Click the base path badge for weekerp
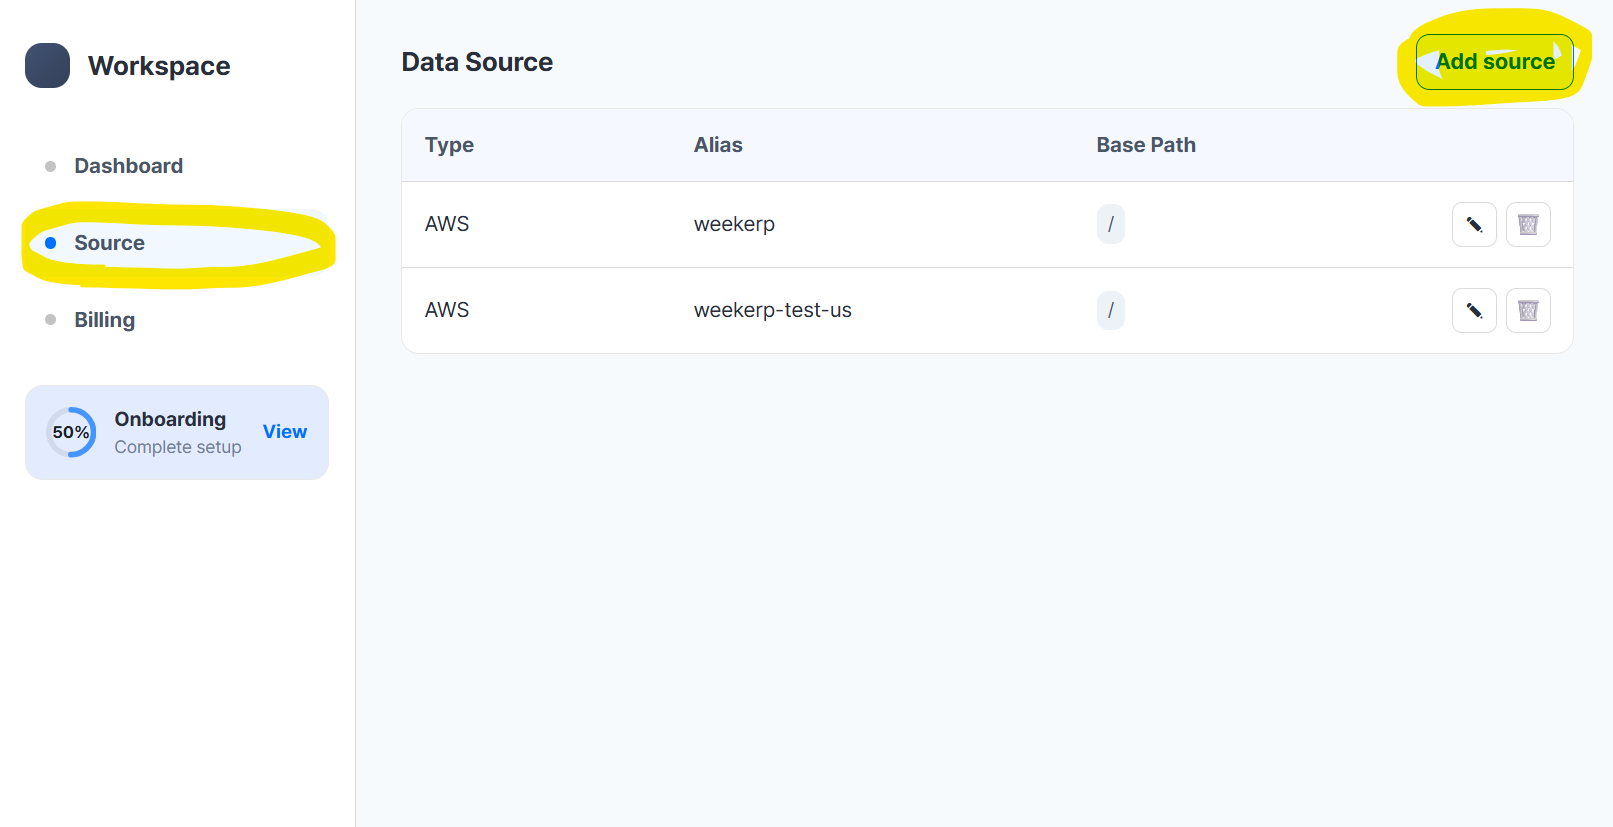1613x827 pixels. coord(1110,224)
